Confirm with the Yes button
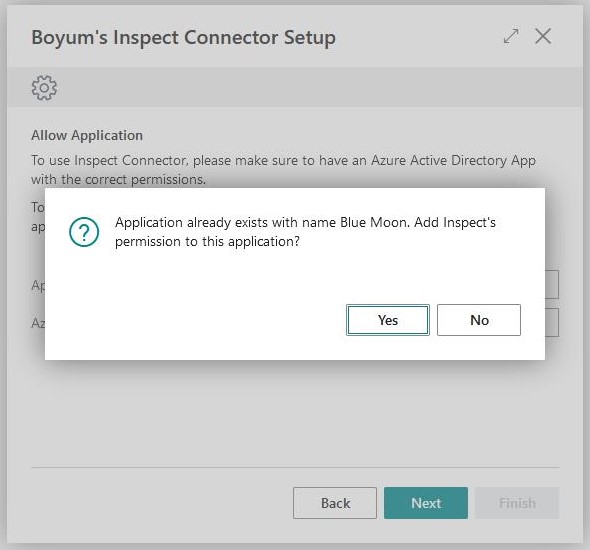The width and height of the screenshot is (590, 550). coord(388,320)
